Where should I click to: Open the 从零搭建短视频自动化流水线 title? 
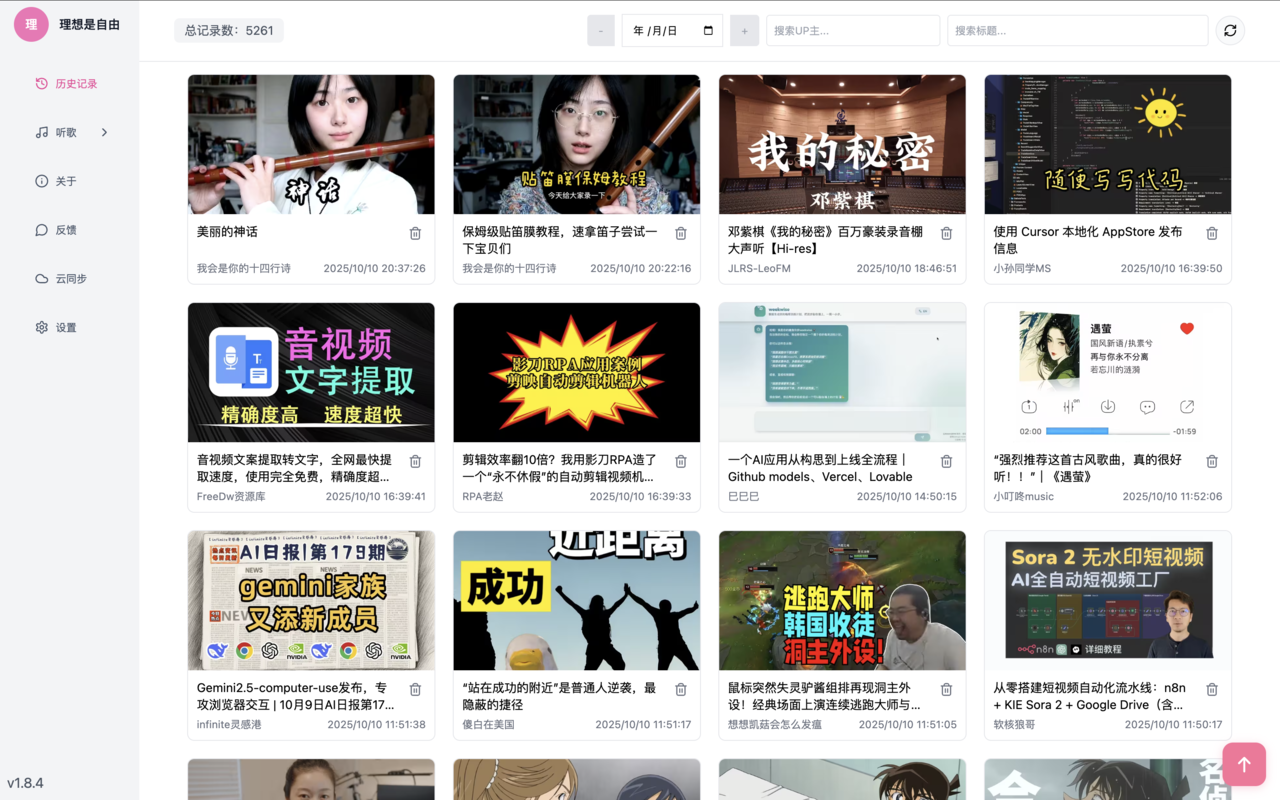point(1091,696)
